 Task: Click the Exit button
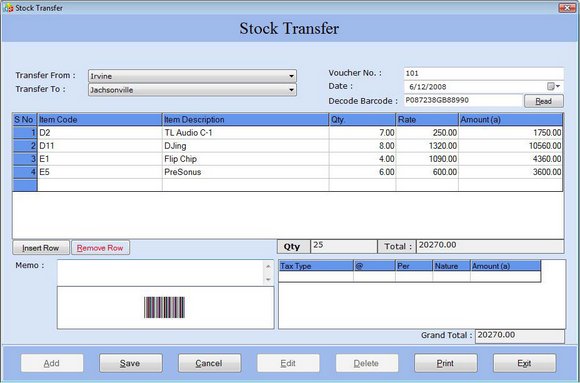[524, 363]
